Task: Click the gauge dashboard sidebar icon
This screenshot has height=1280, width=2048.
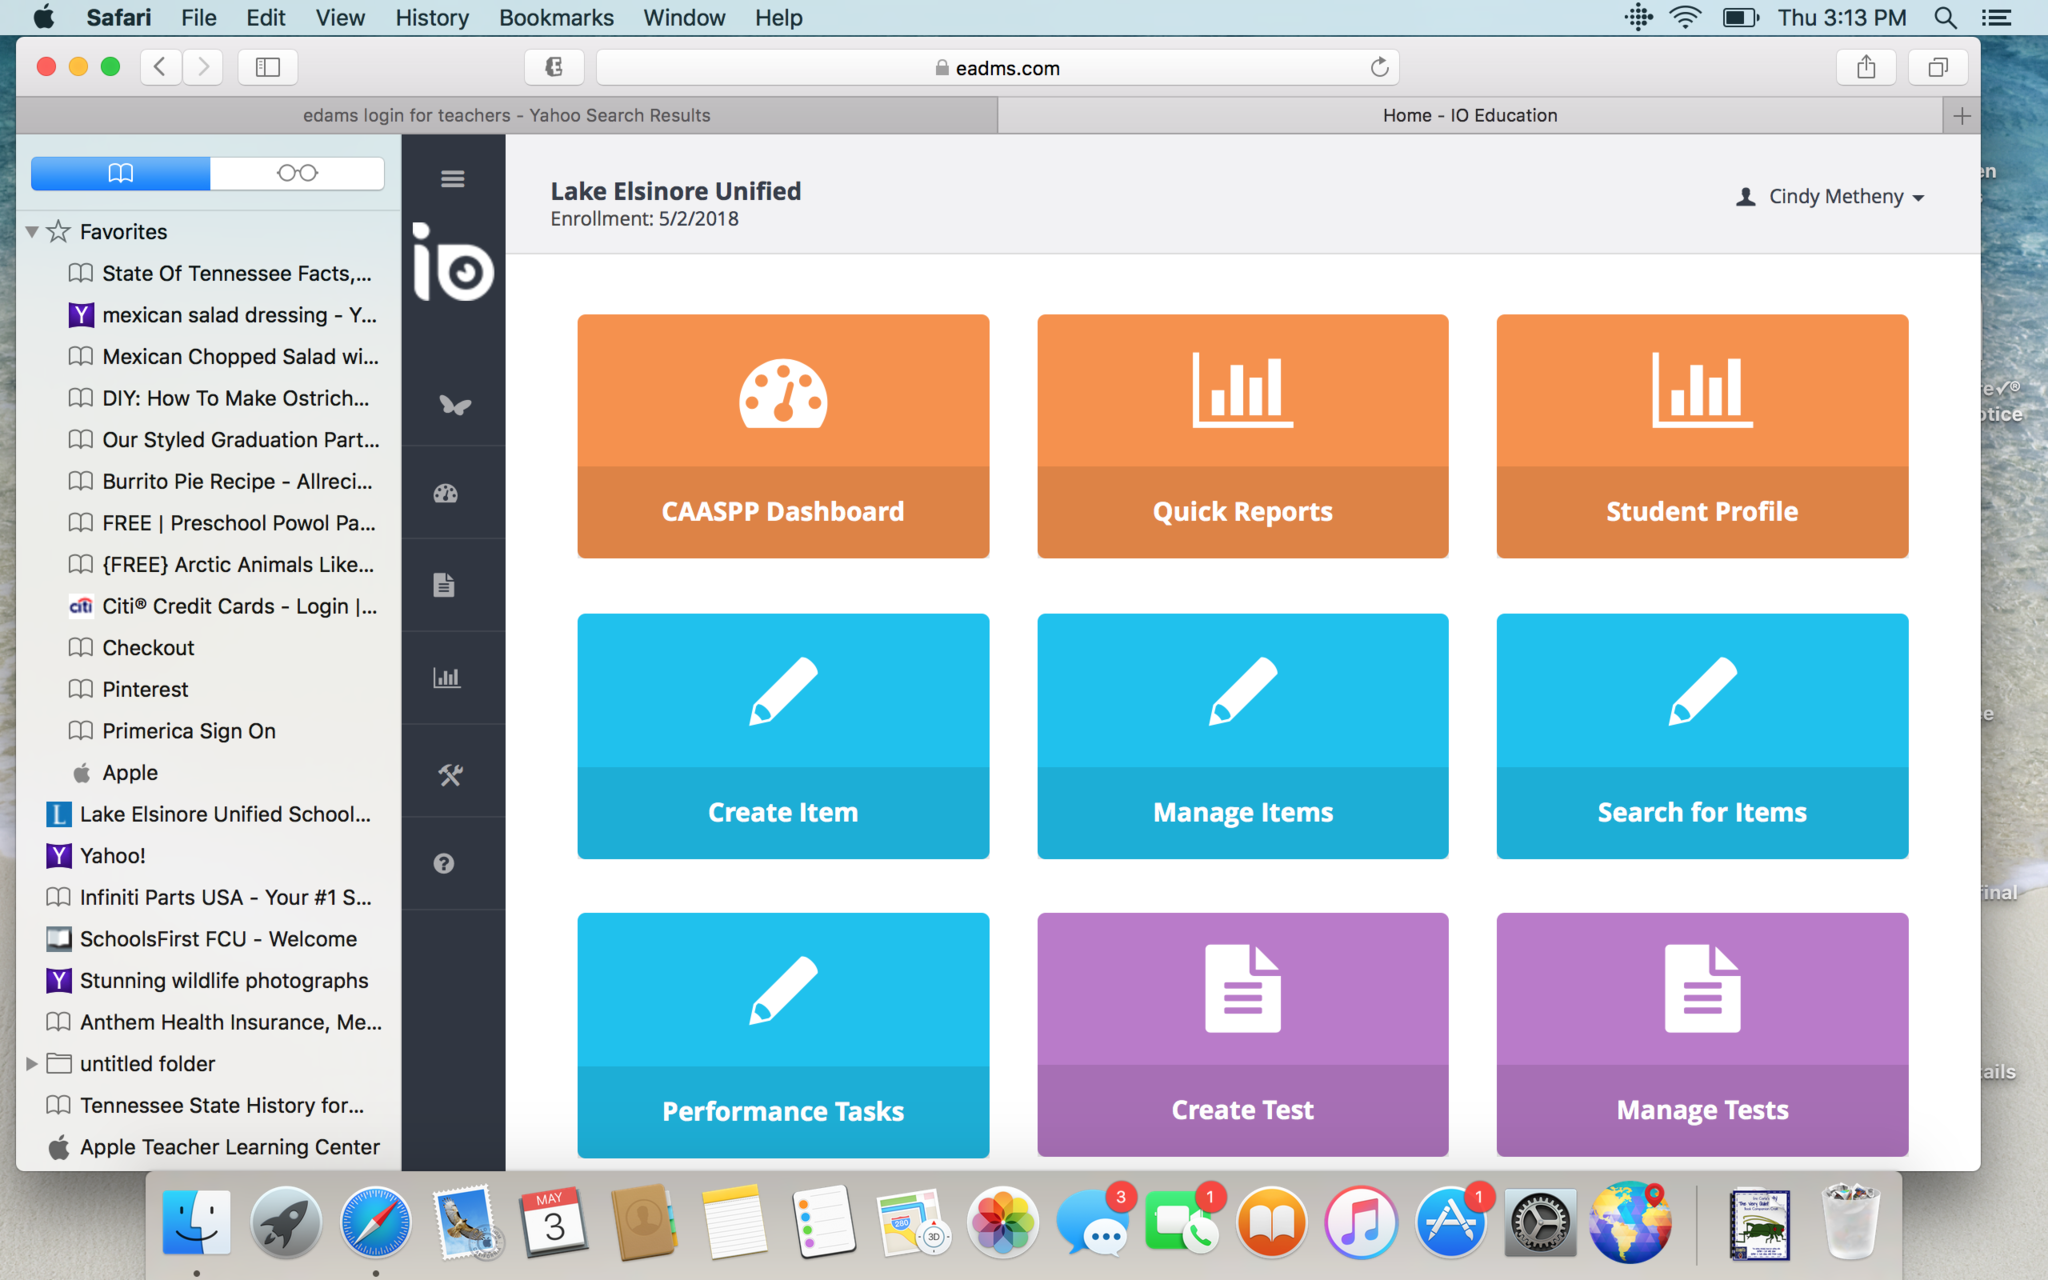Action: [x=446, y=493]
